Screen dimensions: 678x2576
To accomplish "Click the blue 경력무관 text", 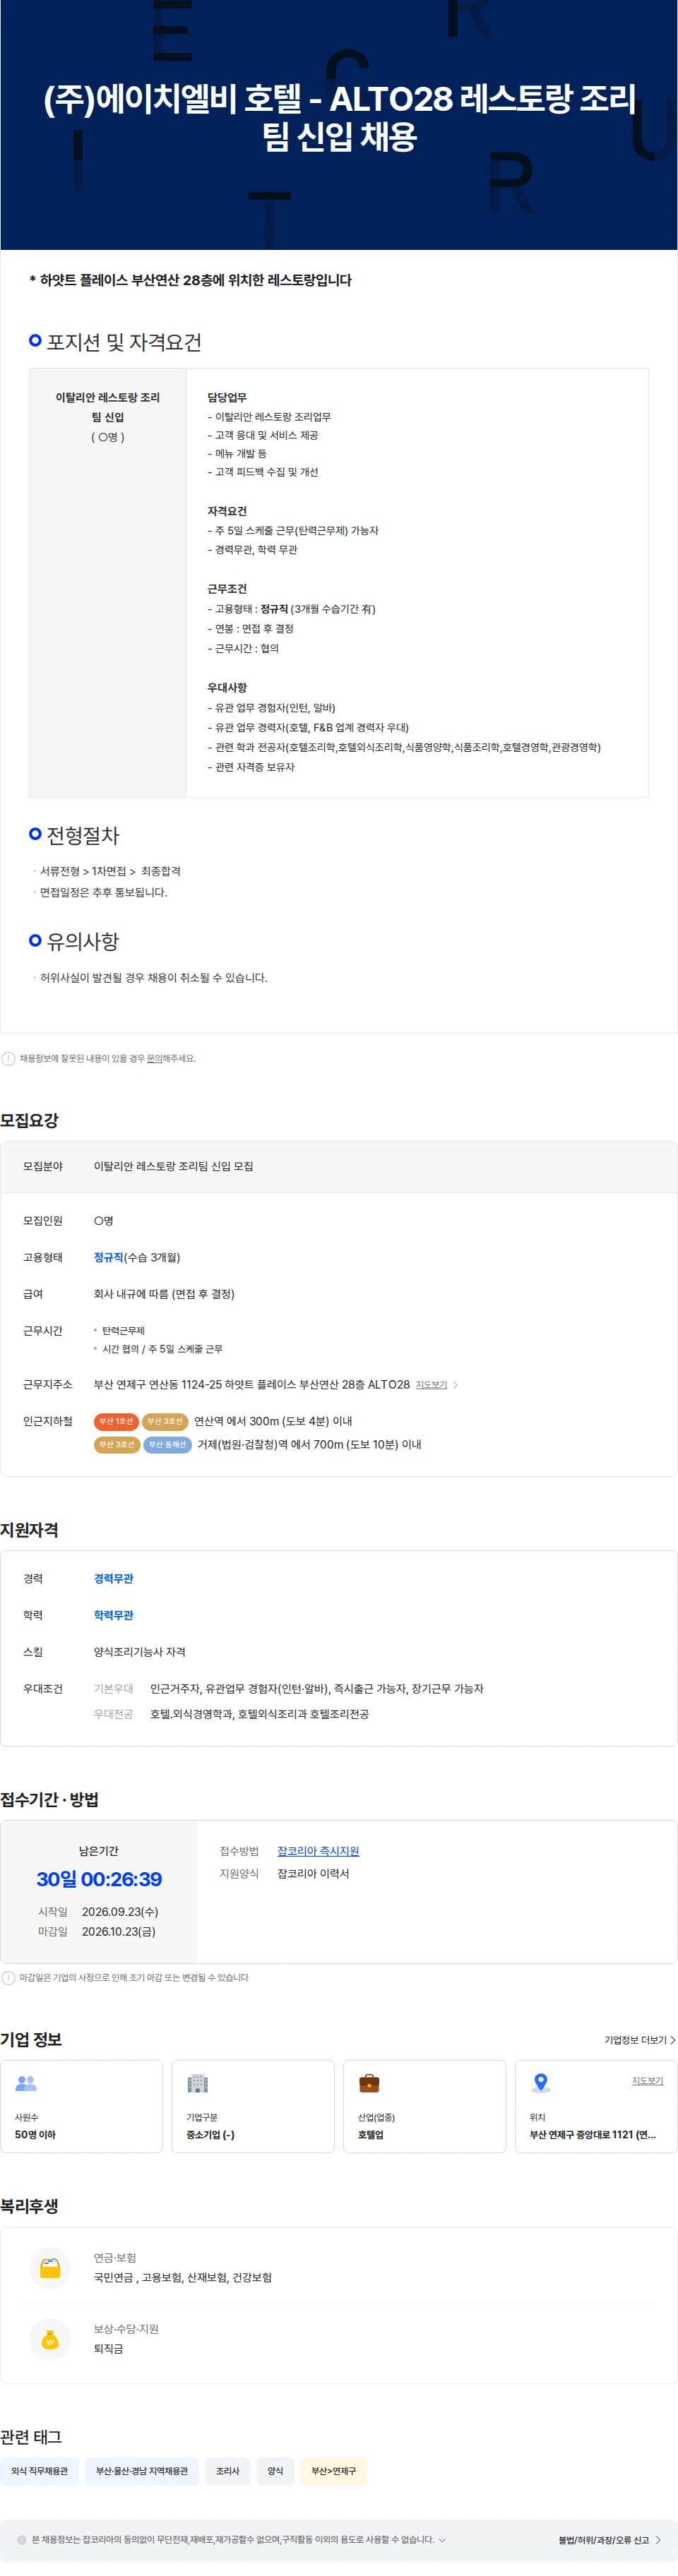I will (x=113, y=1578).
